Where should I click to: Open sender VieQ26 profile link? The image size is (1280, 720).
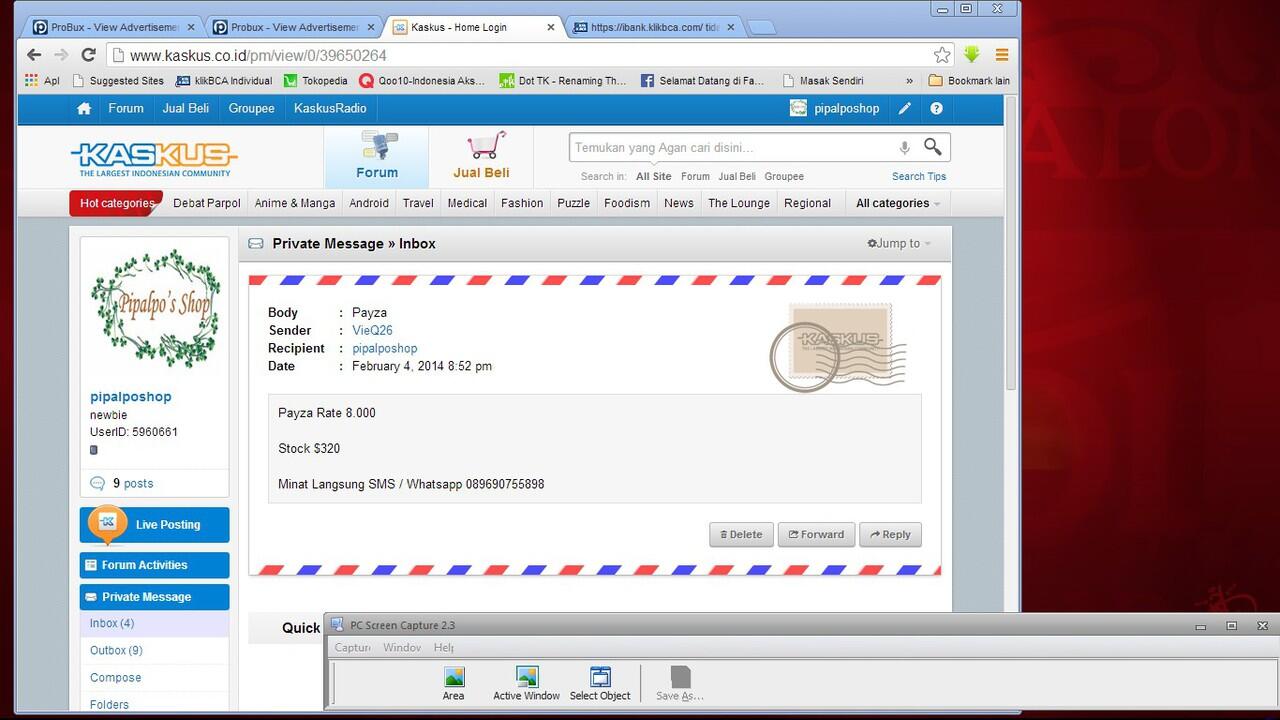pyautogui.click(x=372, y=331)
